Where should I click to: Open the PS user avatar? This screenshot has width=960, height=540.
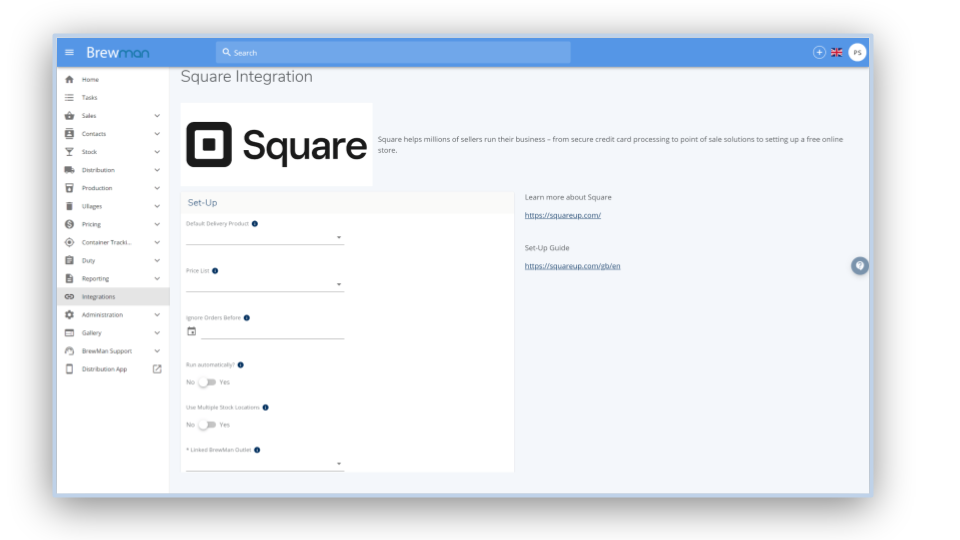coord(857,53)
